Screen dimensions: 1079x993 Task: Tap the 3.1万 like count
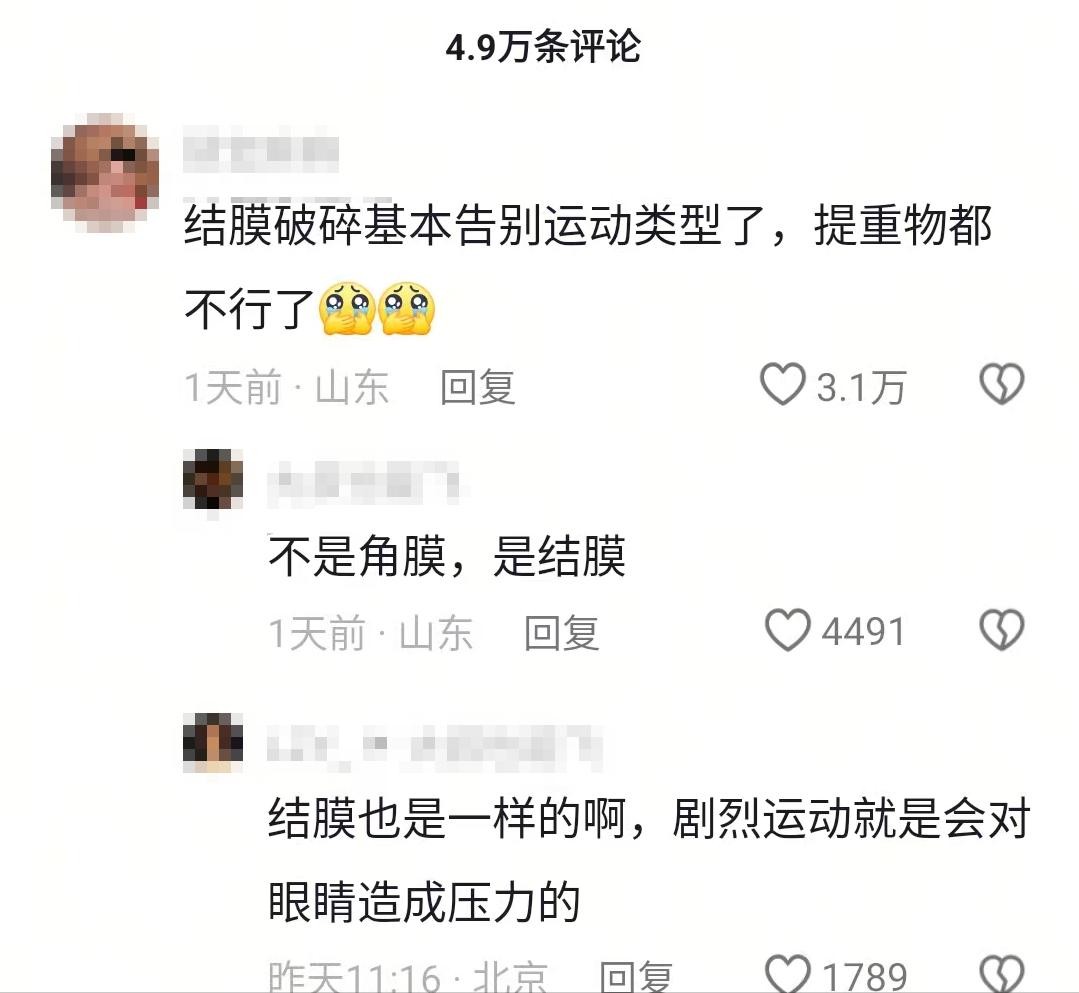coord(861,387)
